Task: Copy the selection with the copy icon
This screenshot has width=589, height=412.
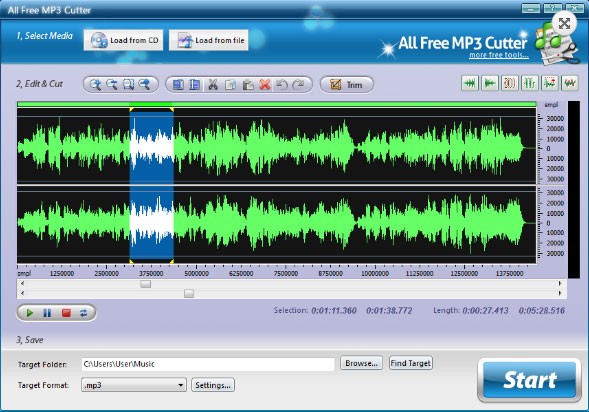Action: (x=230, y=85)
